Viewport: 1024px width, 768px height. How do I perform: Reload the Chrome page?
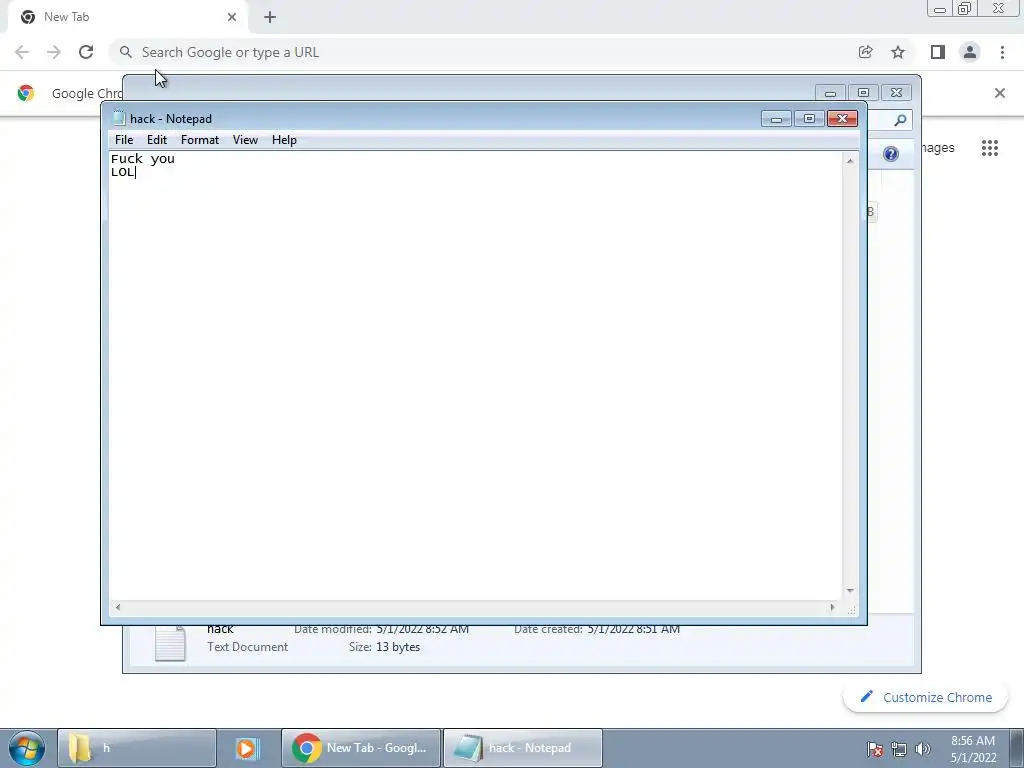point(86,52)
